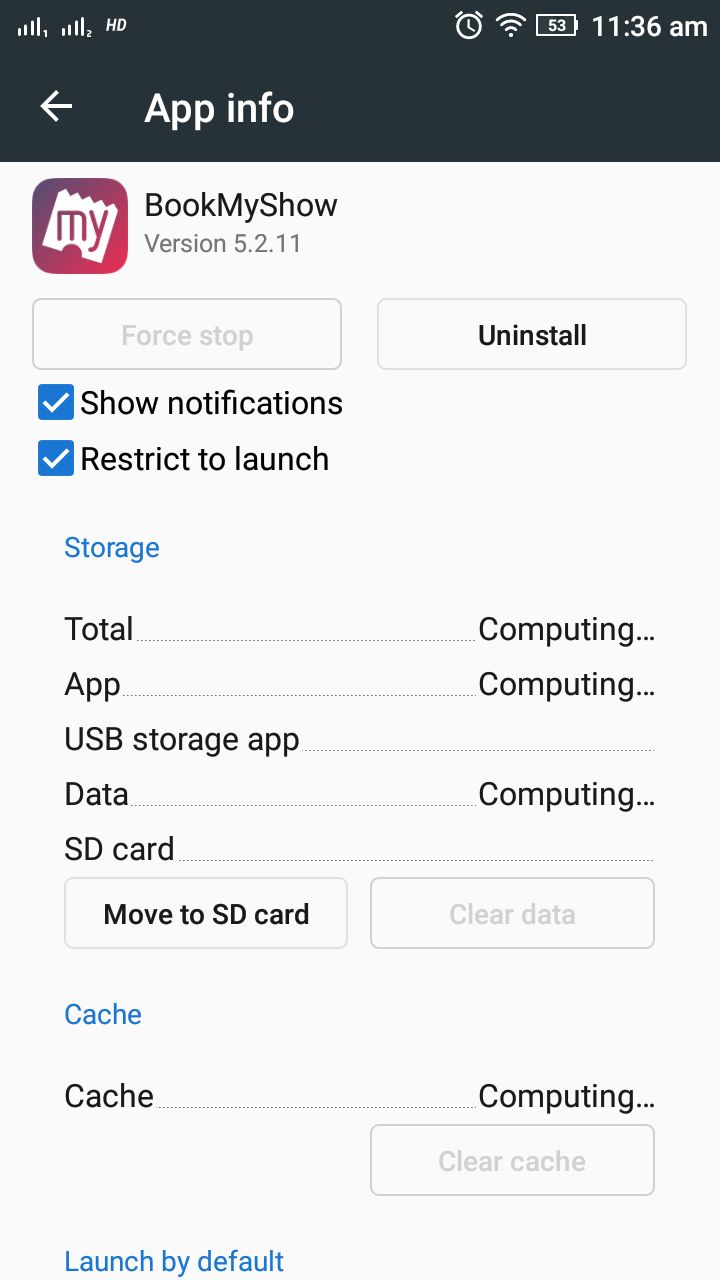720x1280 pixels.
Task: Click the Uninstall button
Action: pos(532,335)
